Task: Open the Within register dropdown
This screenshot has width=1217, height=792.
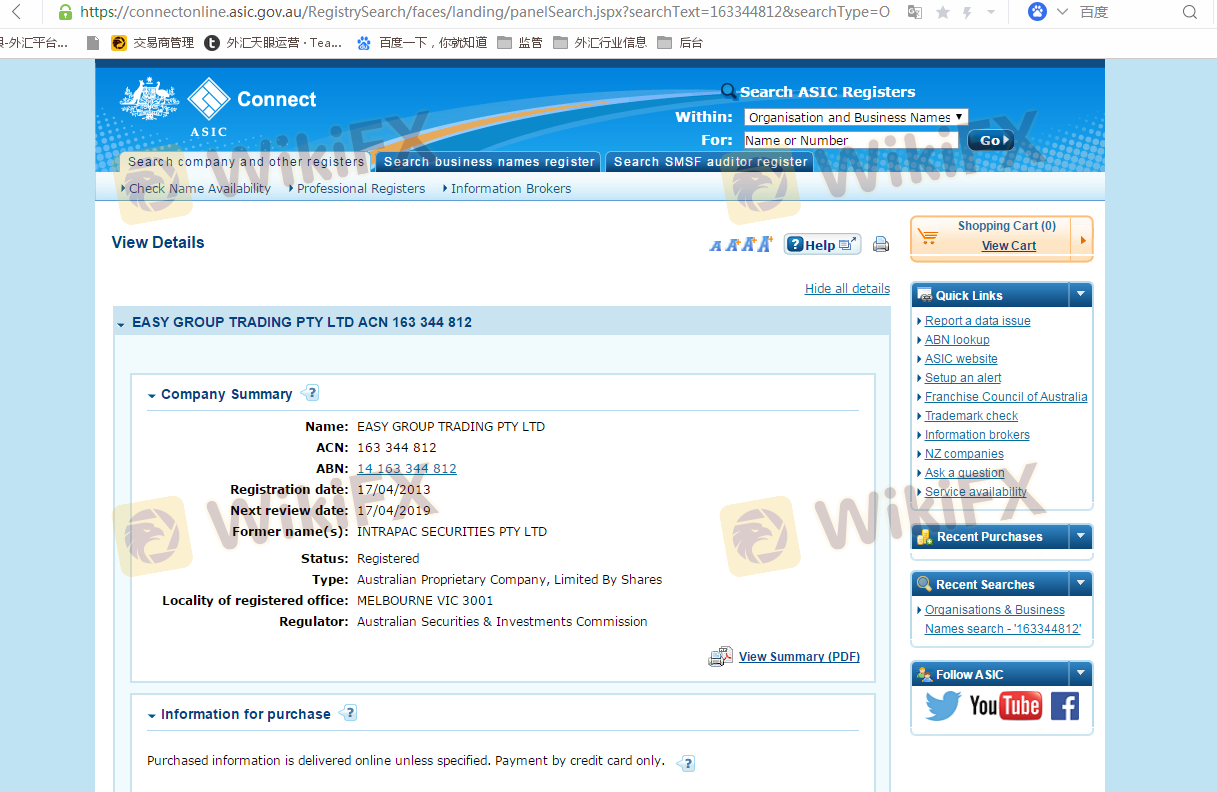Action: tap(856, 117)
